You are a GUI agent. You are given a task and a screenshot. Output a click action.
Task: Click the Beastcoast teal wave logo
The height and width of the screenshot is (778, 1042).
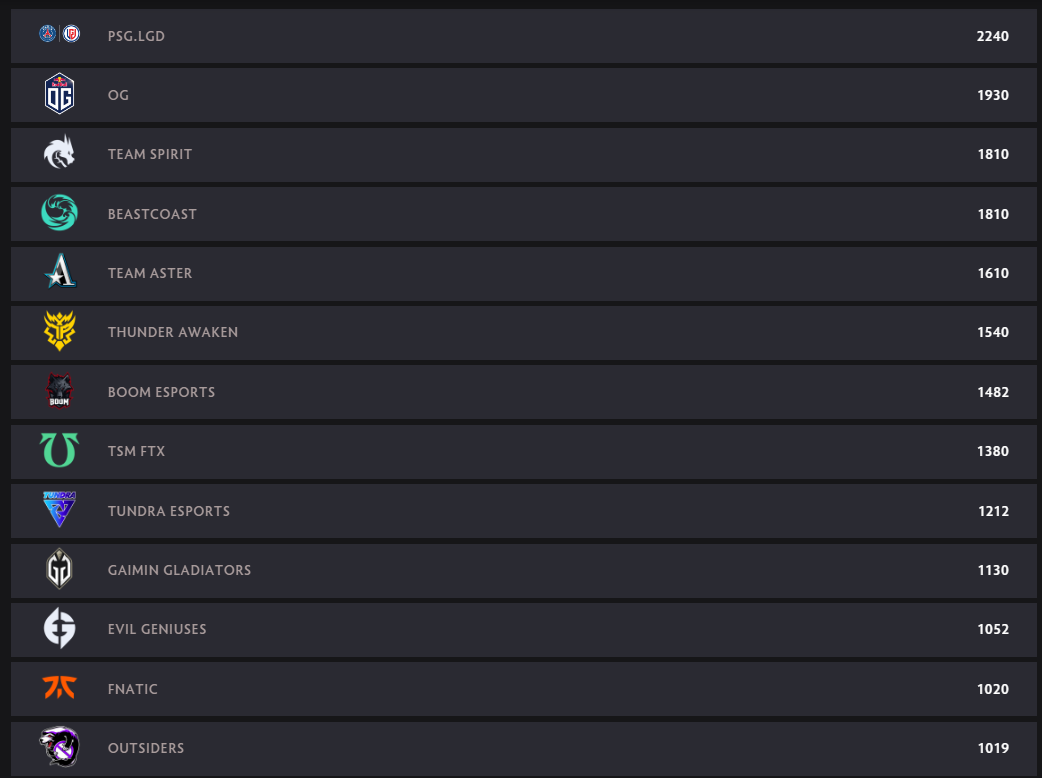pyautogui.click(x=59, y=213)
